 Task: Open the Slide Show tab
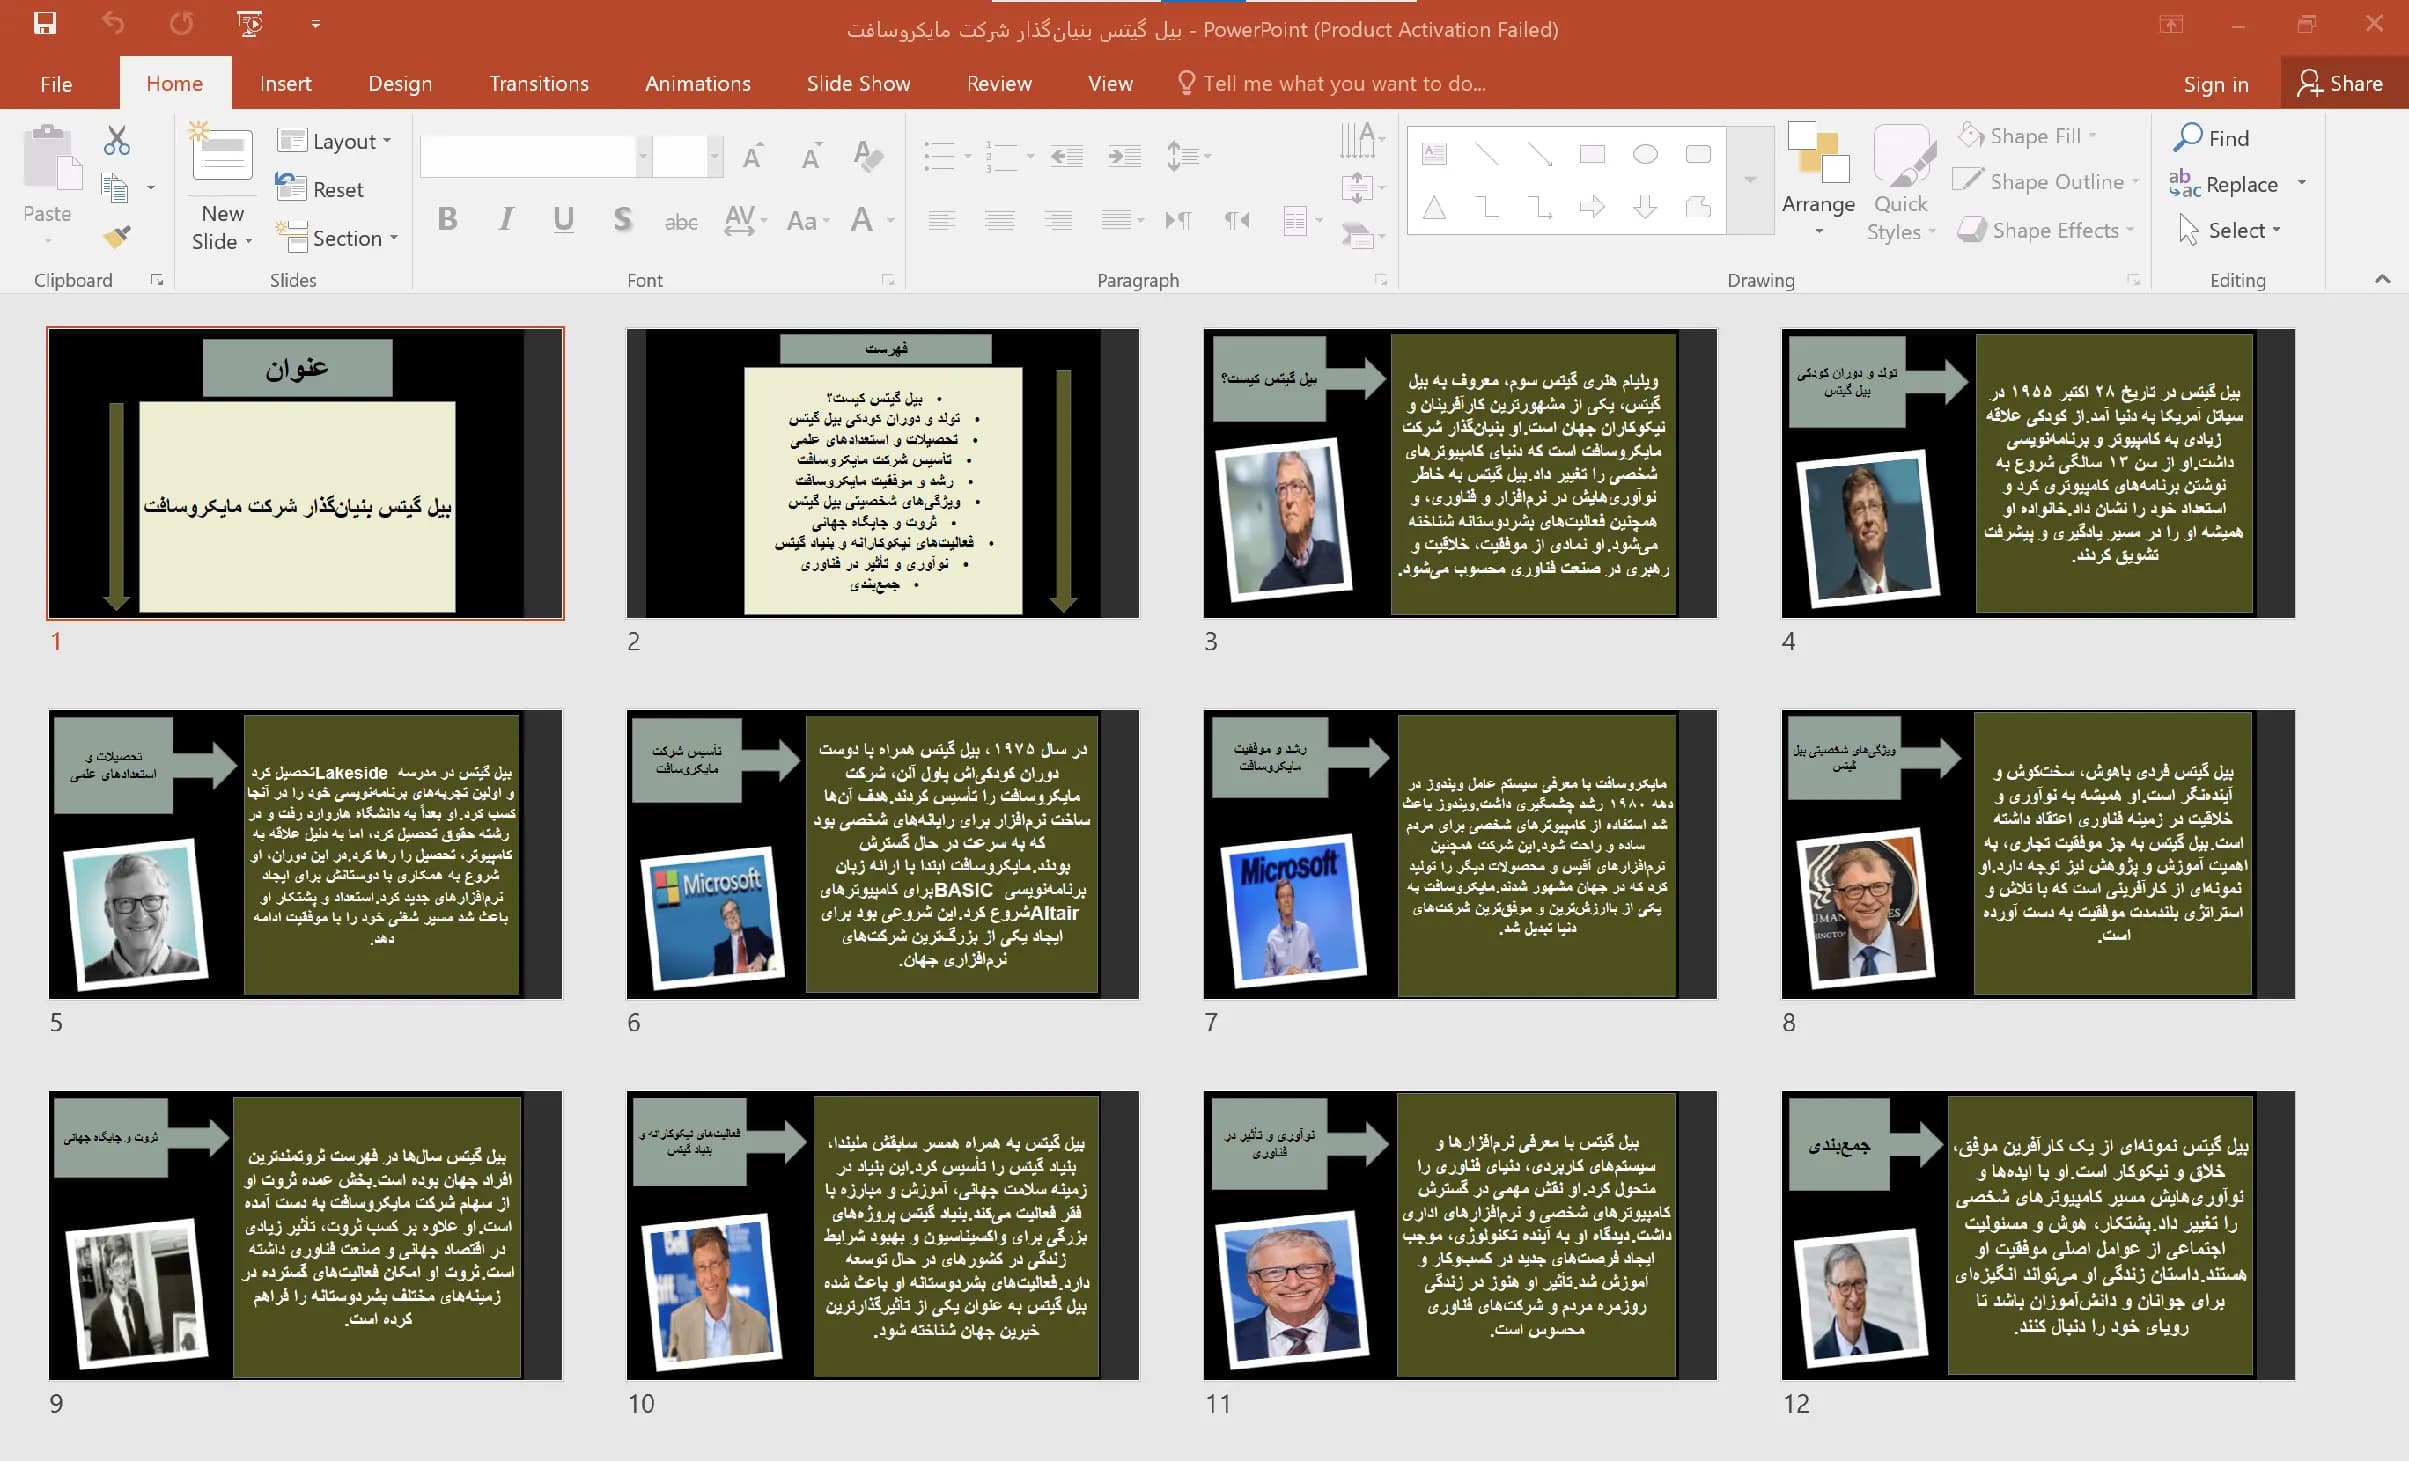pyautogui.click(x=858, y=84)
